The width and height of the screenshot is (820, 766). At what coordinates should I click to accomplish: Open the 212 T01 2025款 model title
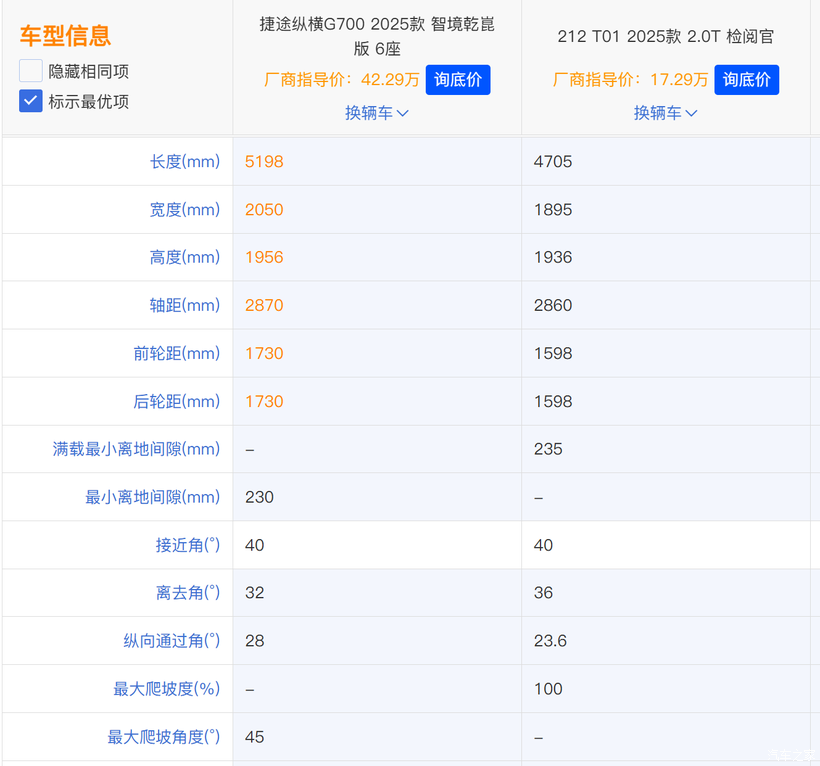point(665,37)
